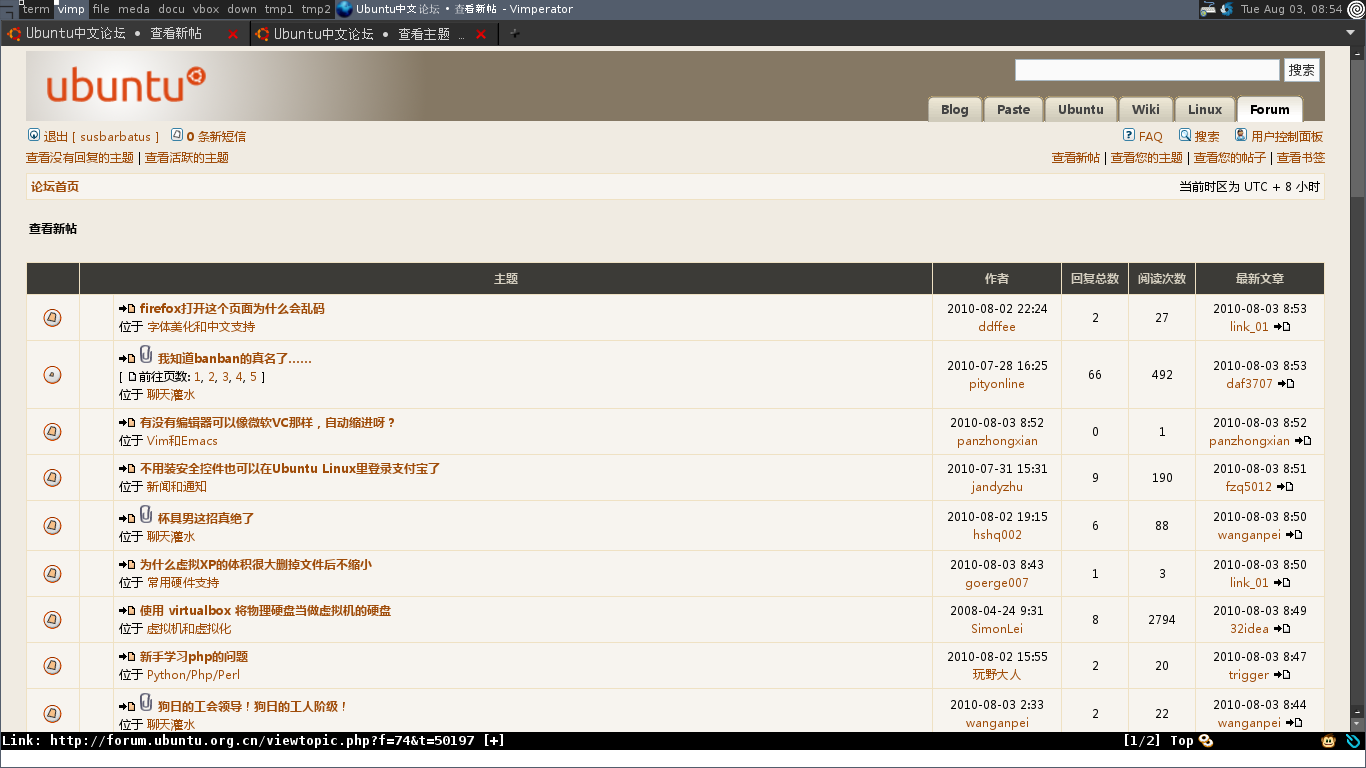Select the Wiki navigation tab
Viewport: 1366px width, 768px height.
pyautogui.click(x=1146, y=109)
